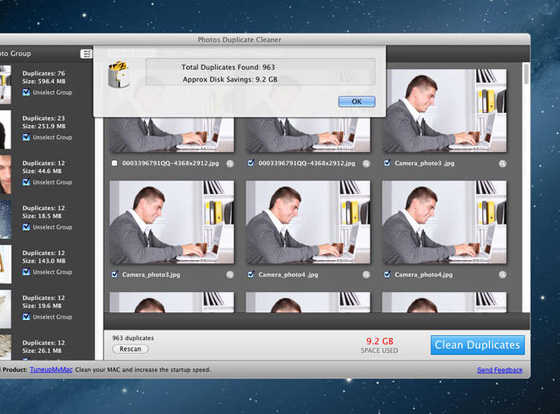
Task: Click the 'Duplicates: 76' label
Action: click(x=44, y=74)
